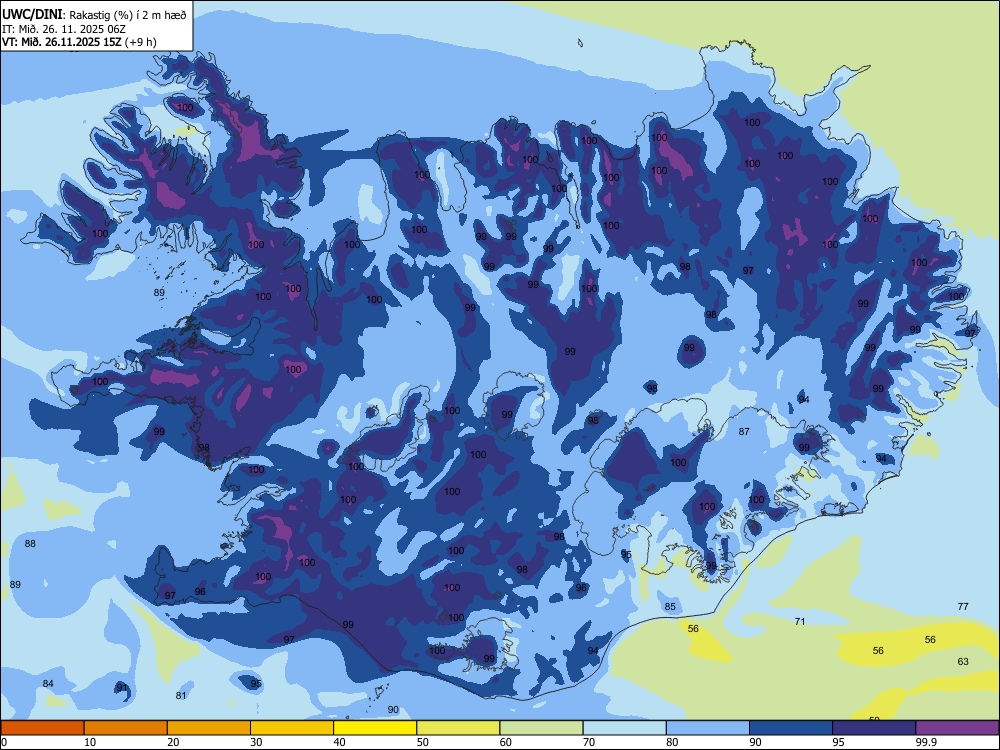
Task: Click the map humidity value '90'
Action: coord(393,710)
